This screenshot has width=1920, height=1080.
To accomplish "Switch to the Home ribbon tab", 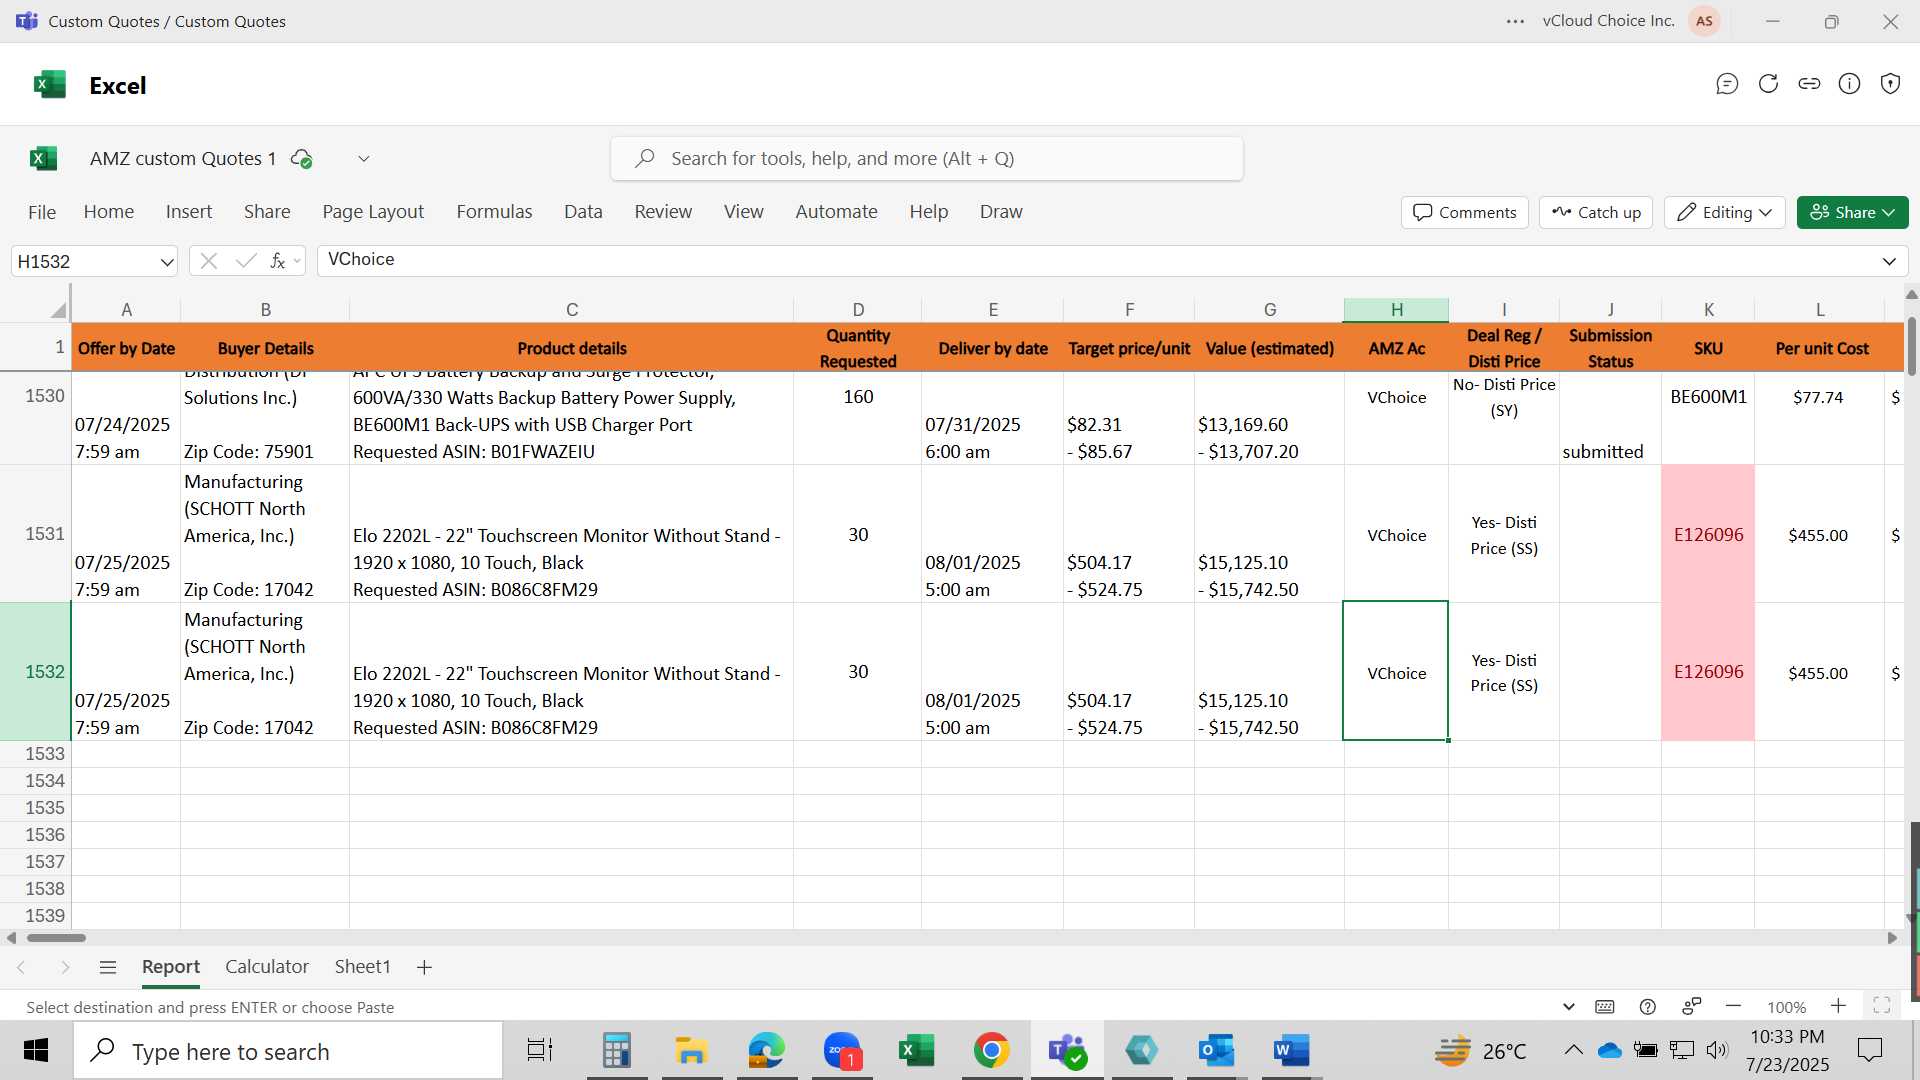I will coord(109,212).
